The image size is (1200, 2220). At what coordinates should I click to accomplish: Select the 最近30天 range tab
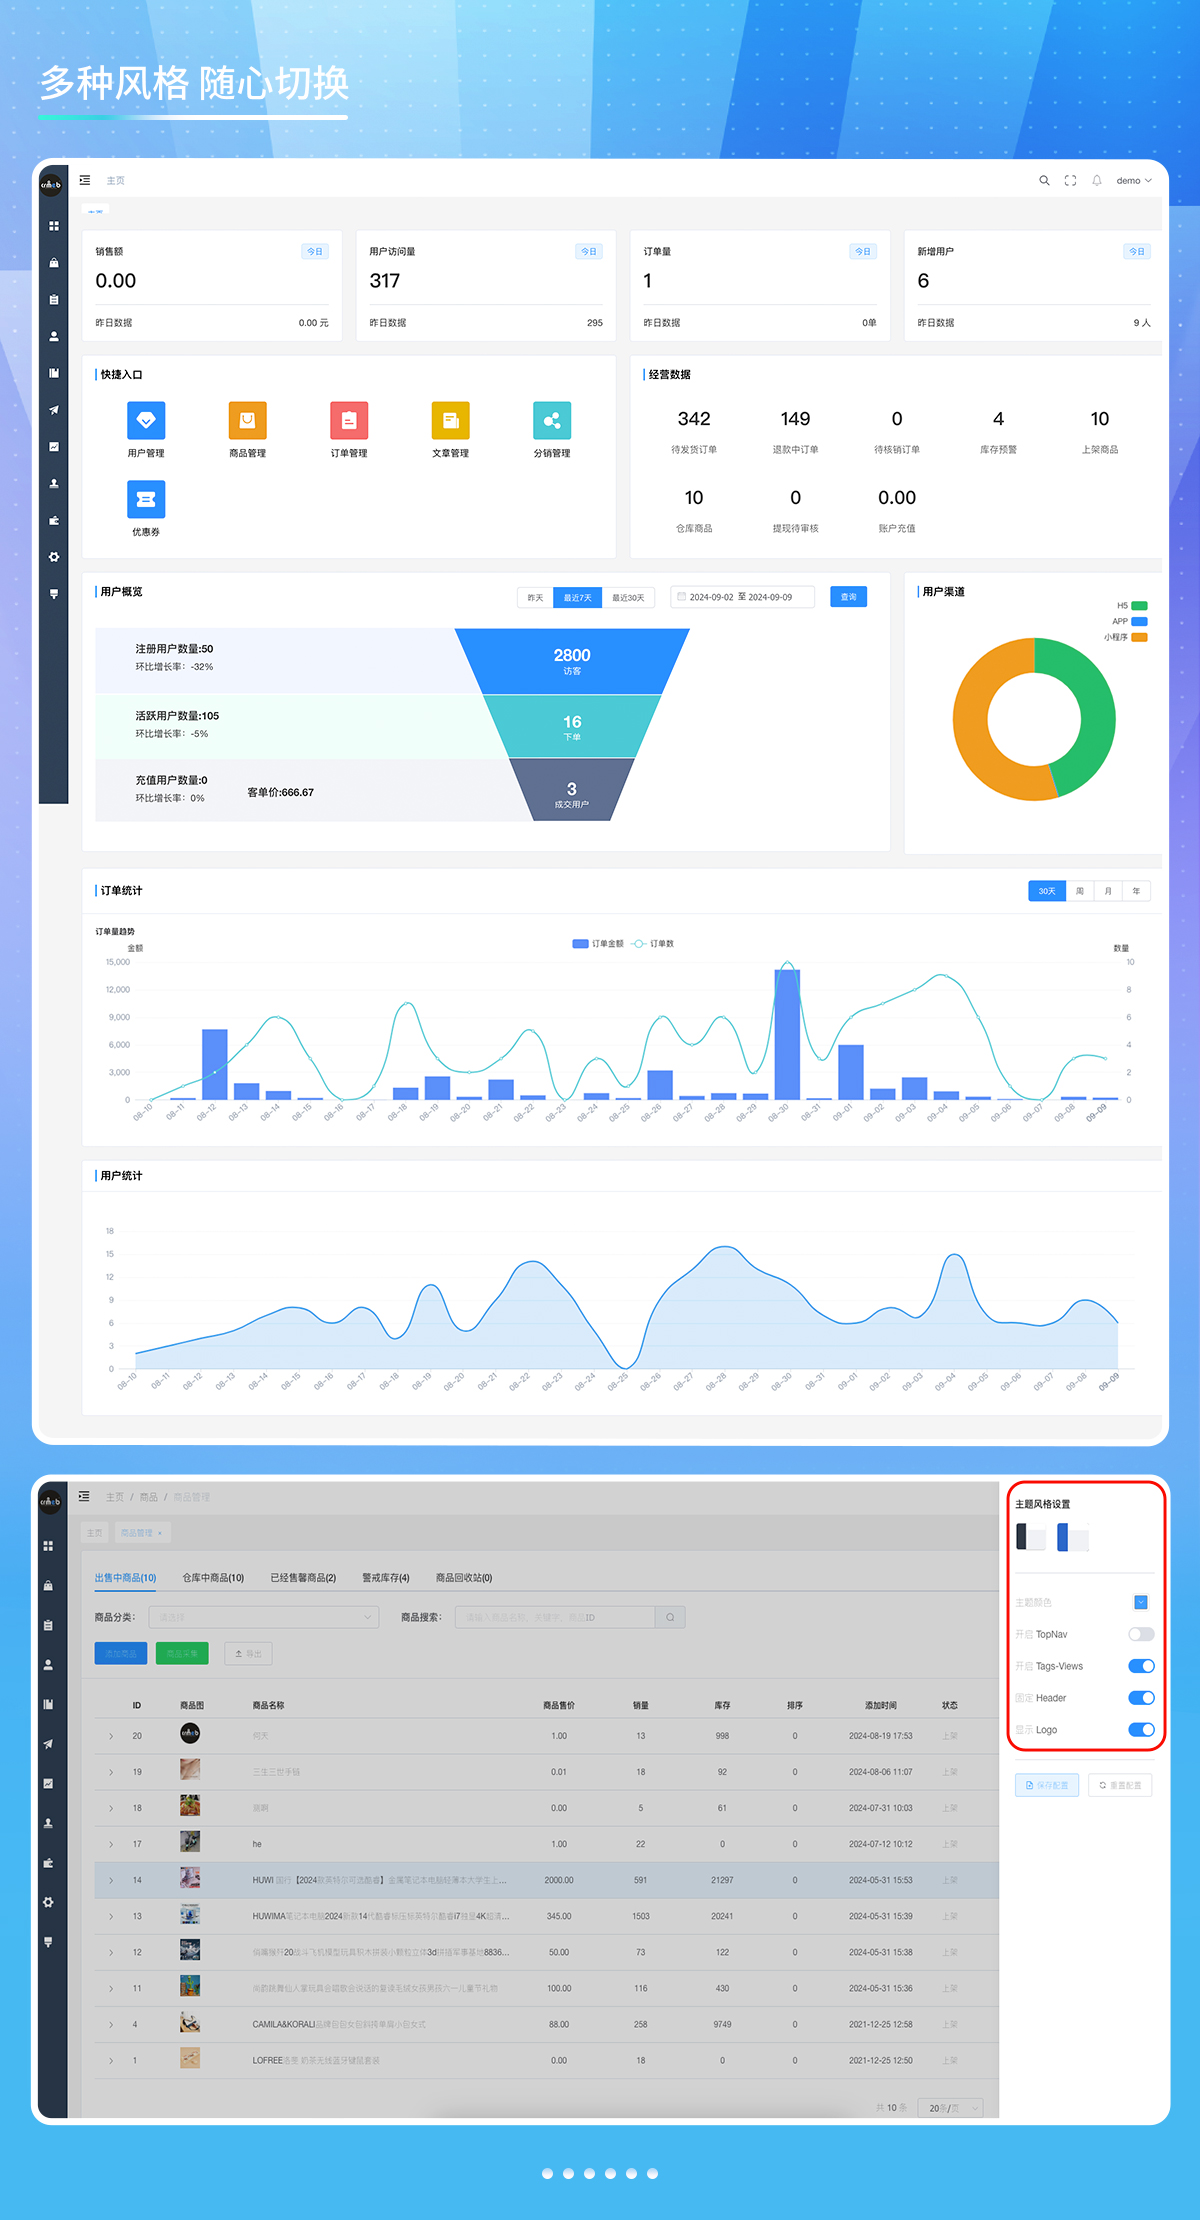[x=628, y=598]
